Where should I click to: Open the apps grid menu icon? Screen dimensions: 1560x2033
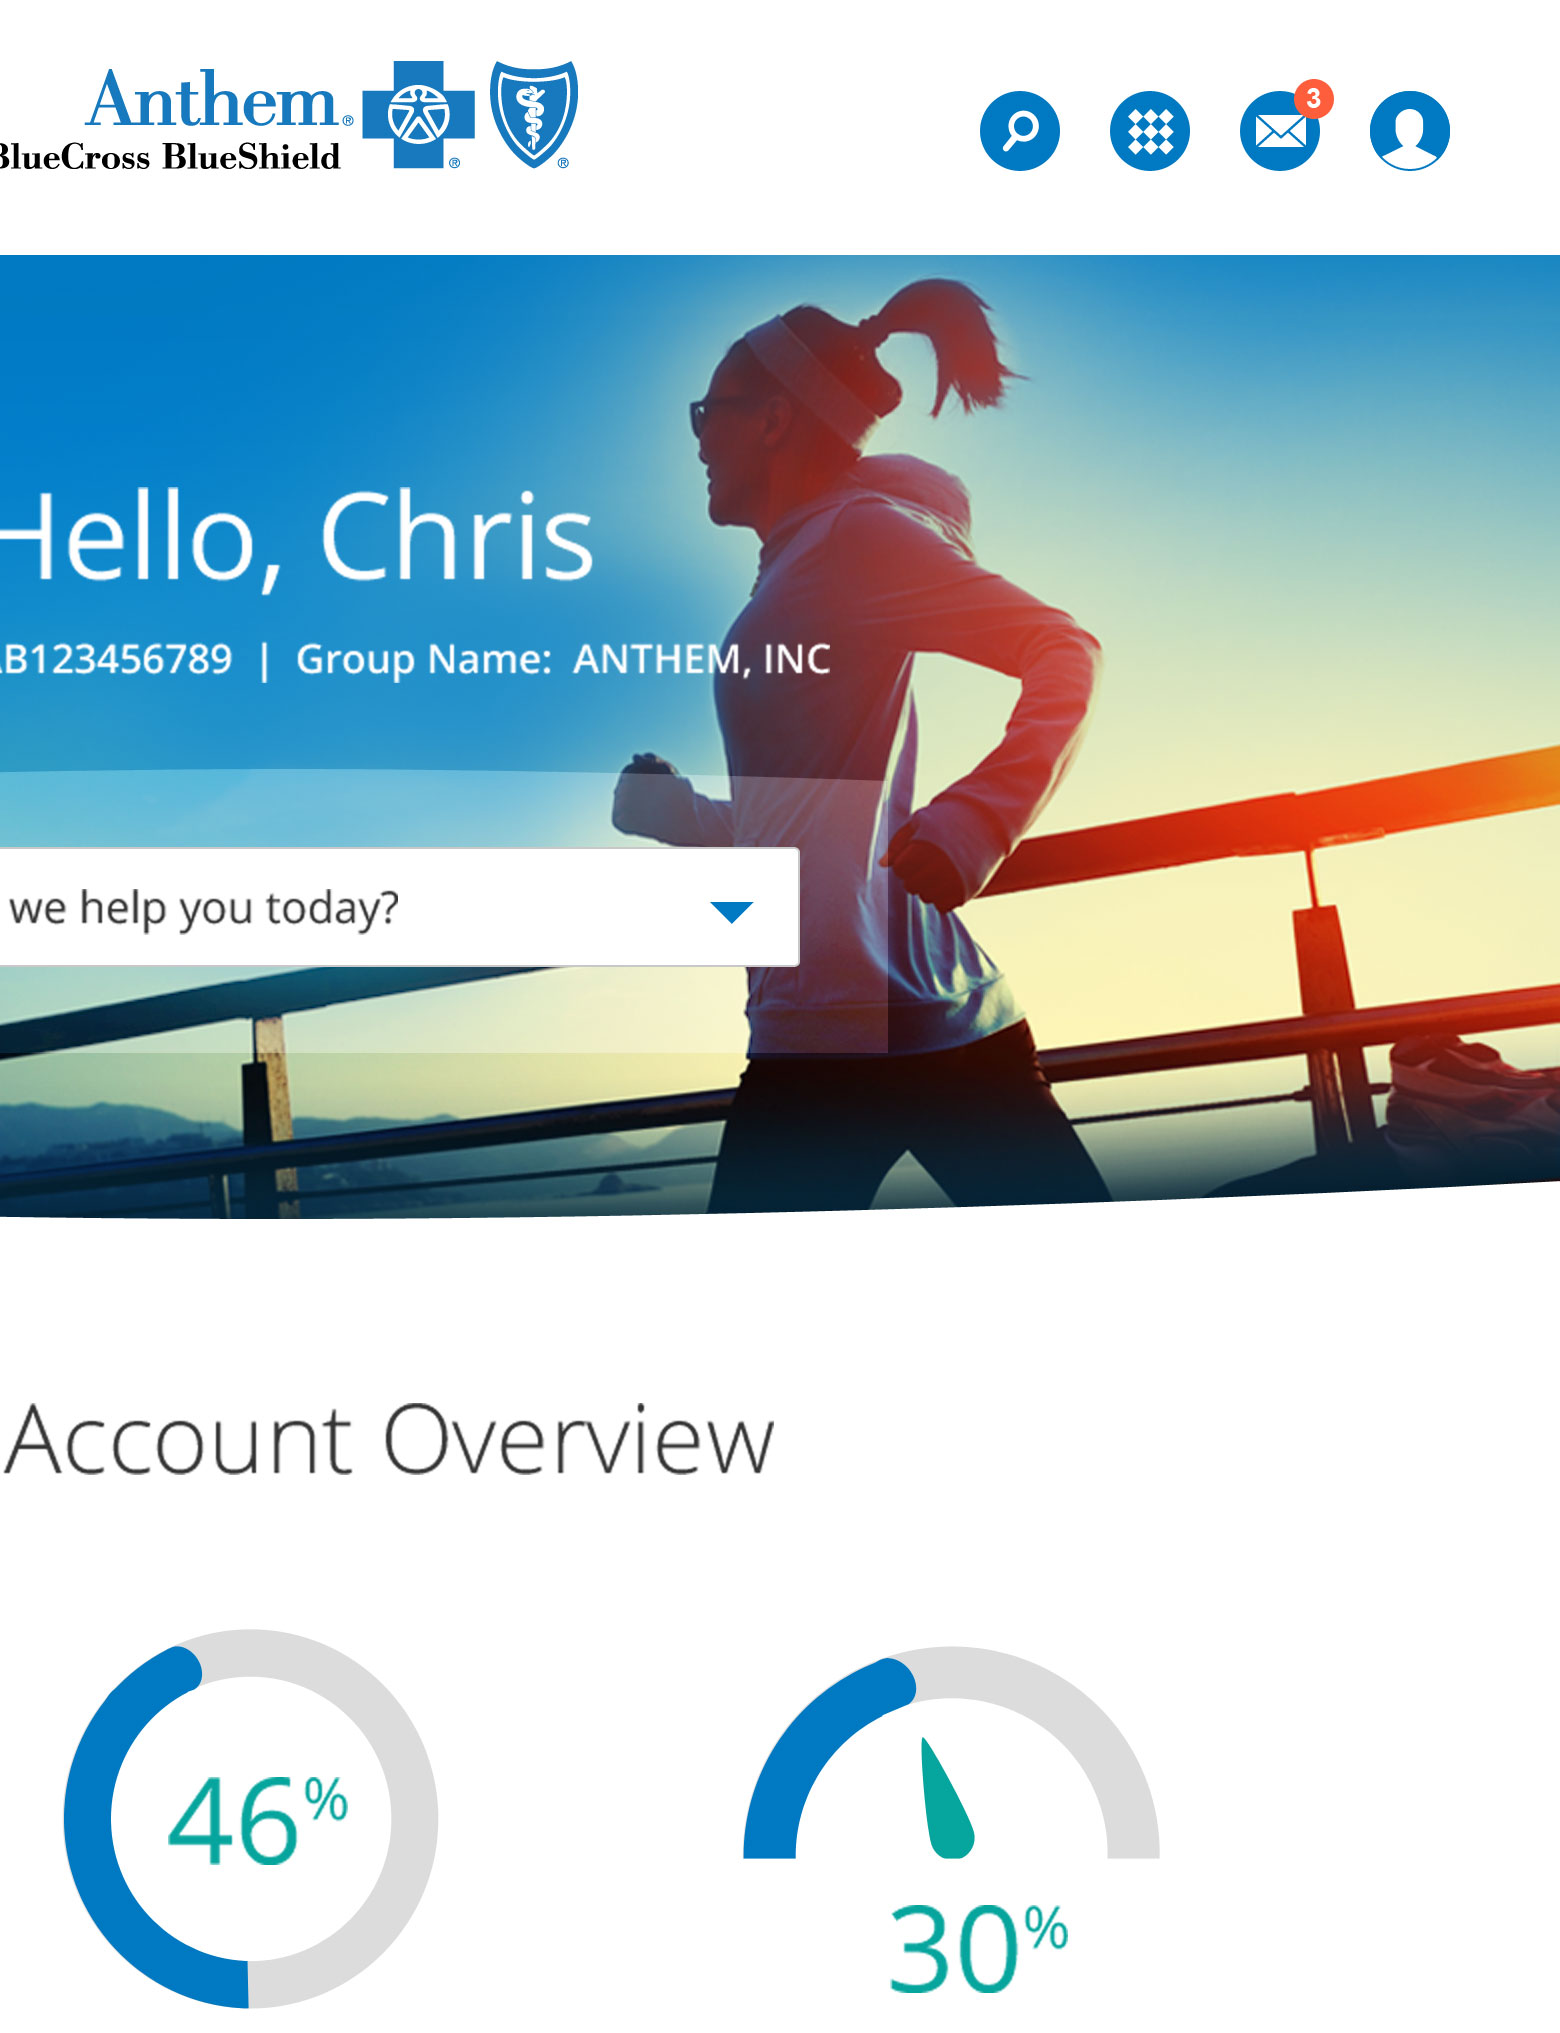(x=1149, y=131)
